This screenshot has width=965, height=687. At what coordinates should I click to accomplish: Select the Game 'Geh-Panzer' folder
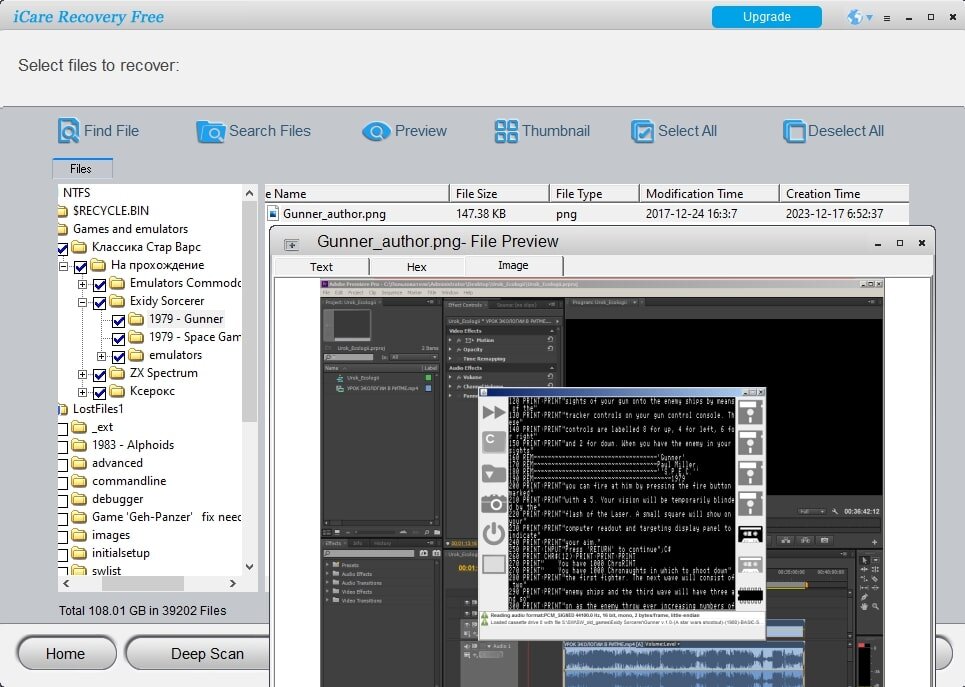(x=166, y=516)
